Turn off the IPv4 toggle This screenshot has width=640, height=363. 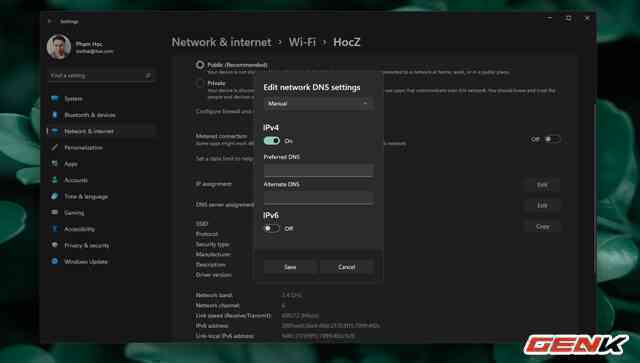tap(271, 141)
